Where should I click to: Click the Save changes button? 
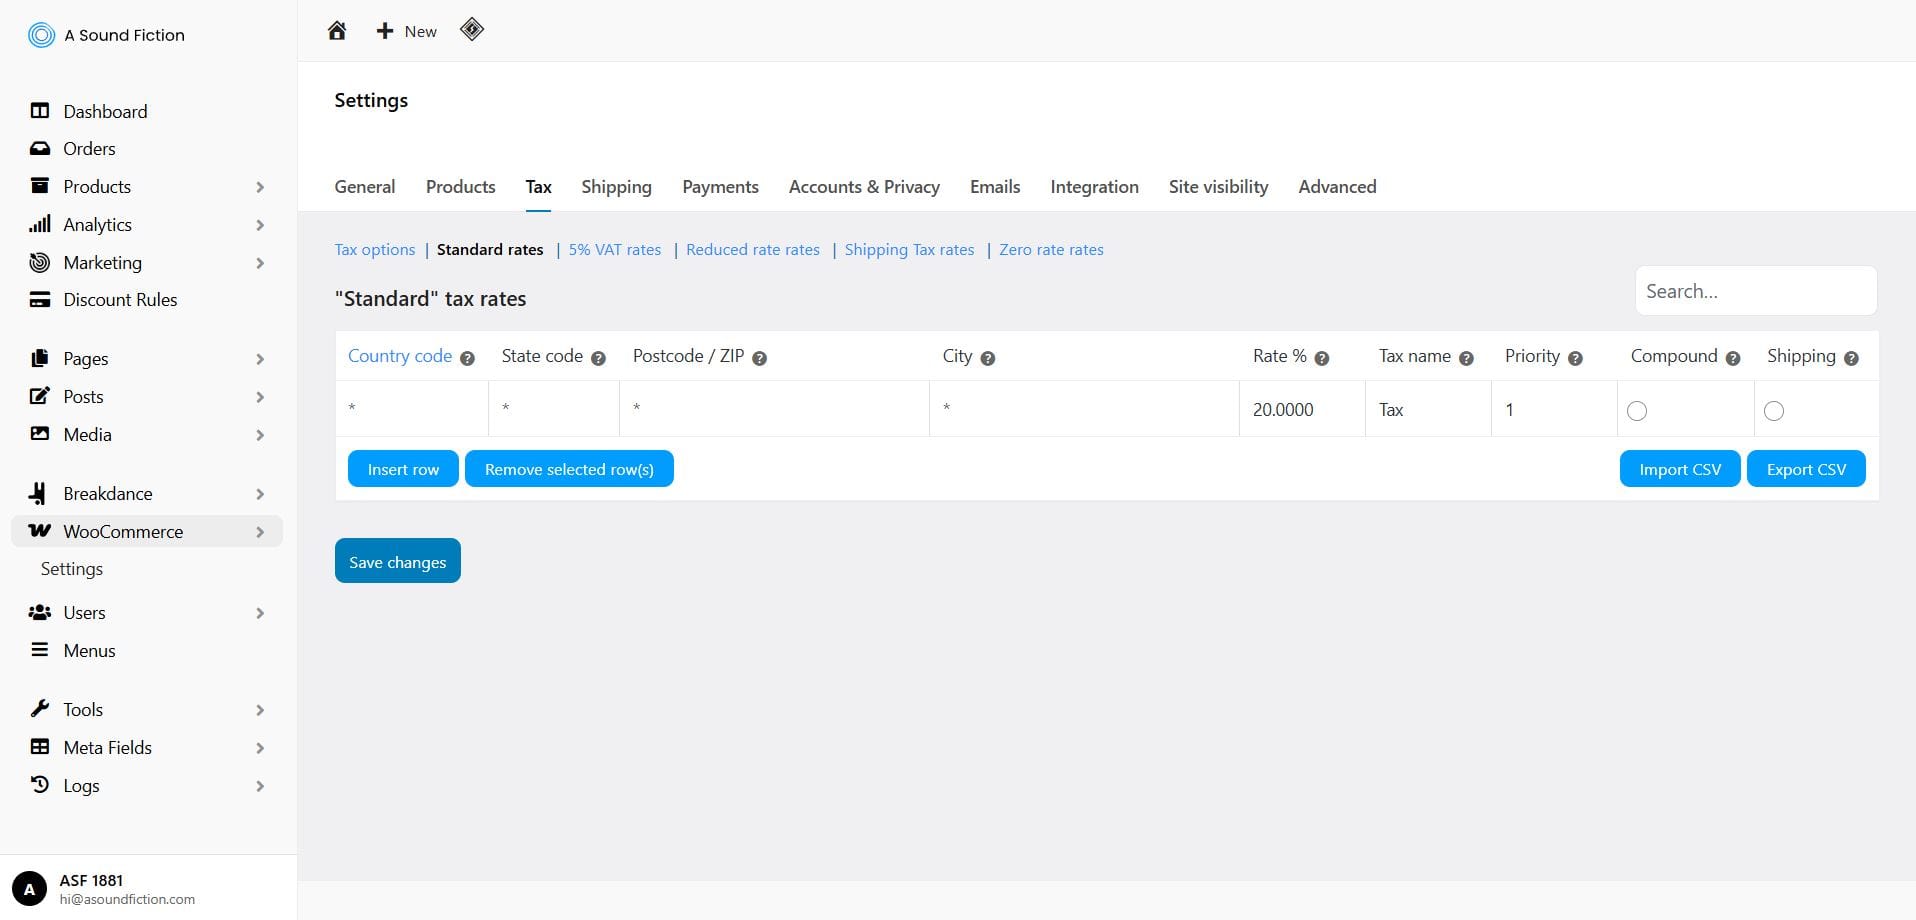point(397,561)
